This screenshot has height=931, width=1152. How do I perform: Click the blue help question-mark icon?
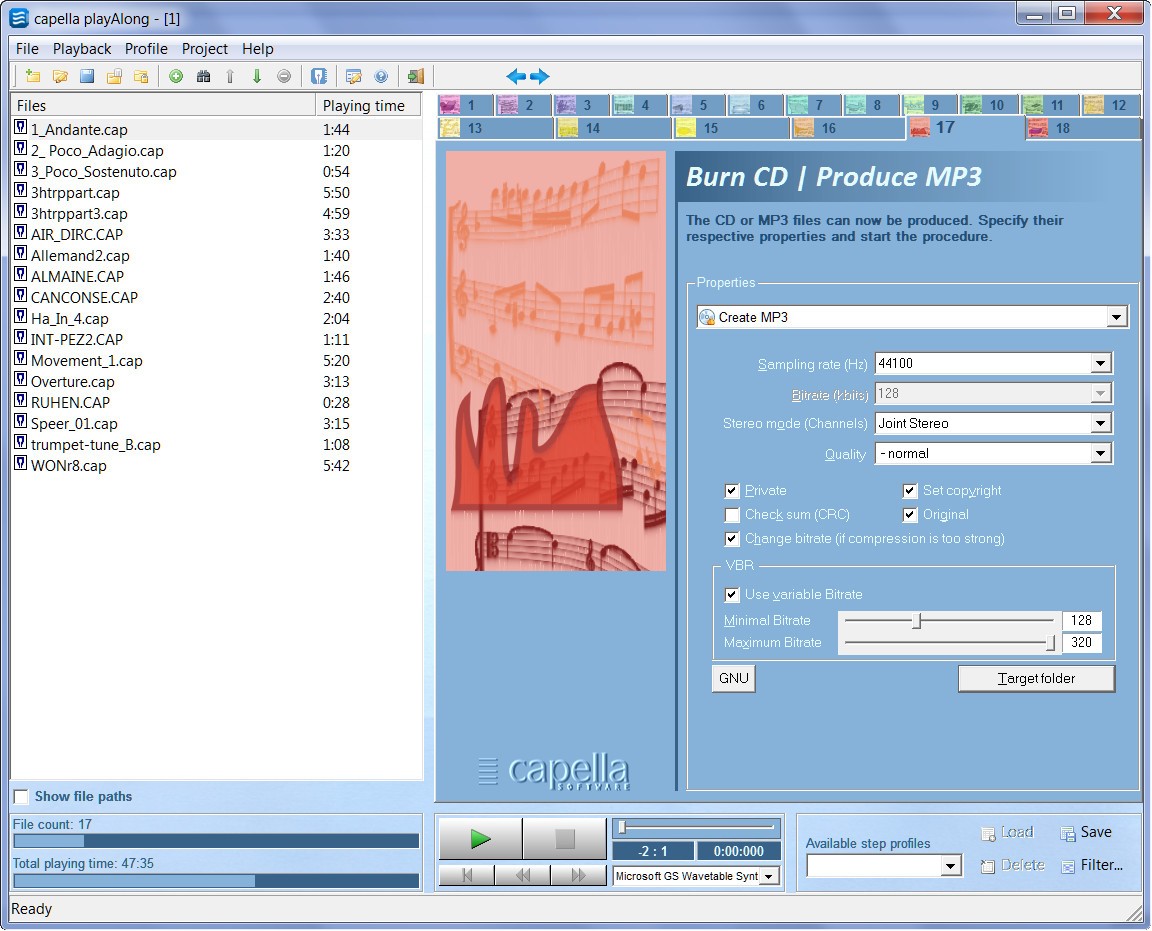click(x=381, y=76)
